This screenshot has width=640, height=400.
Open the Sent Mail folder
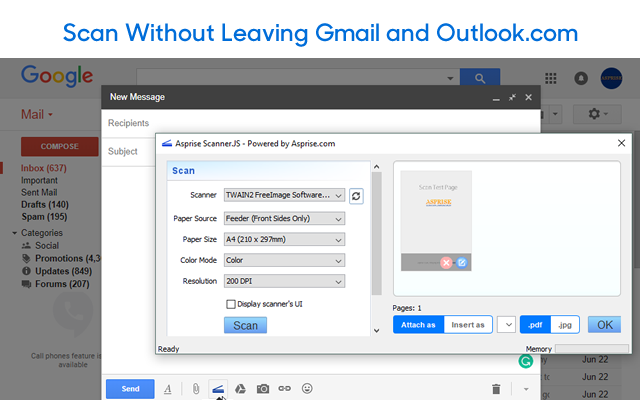pos(39,192)
